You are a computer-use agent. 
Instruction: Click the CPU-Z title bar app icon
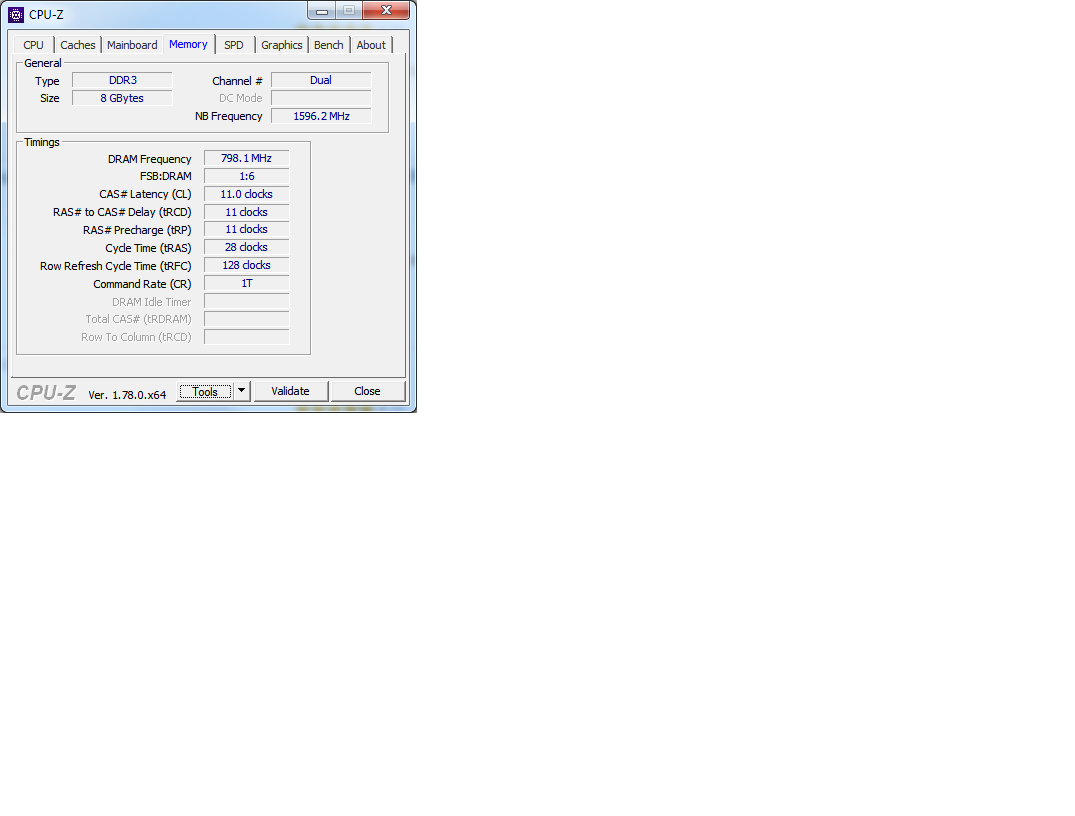16,14
